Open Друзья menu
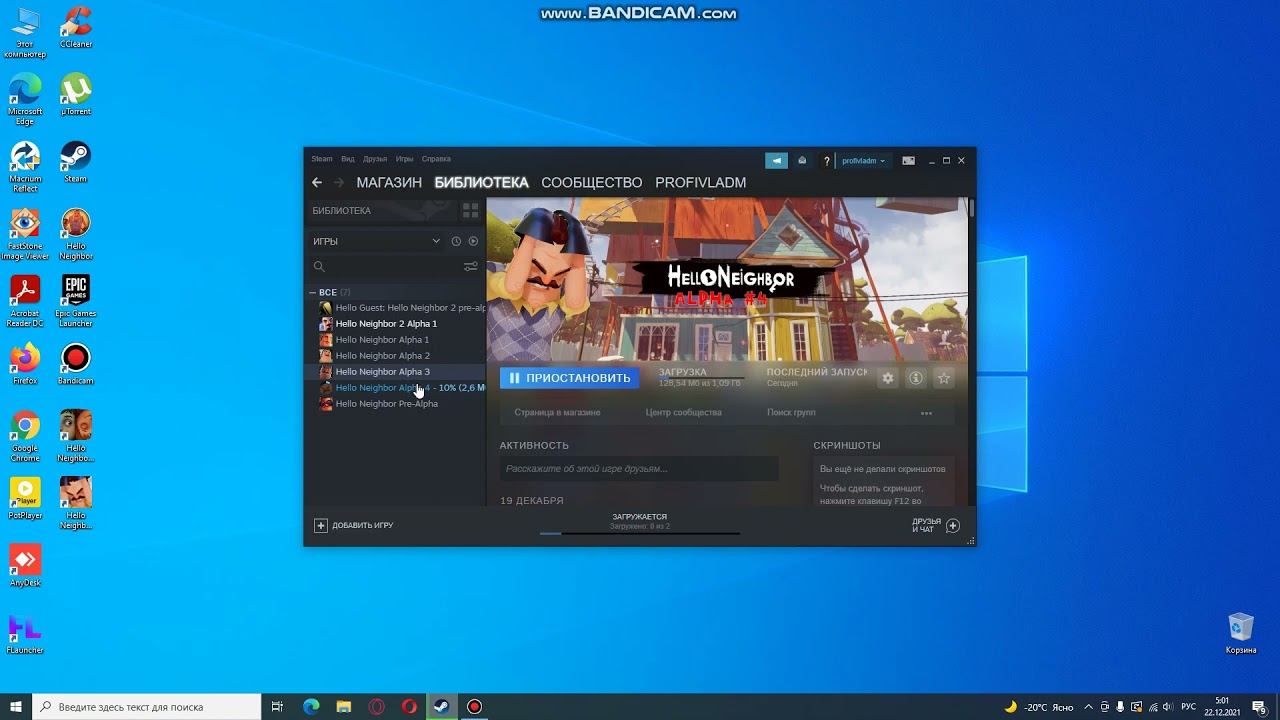The image size is (1280, 720). click(x=375, y=159)
